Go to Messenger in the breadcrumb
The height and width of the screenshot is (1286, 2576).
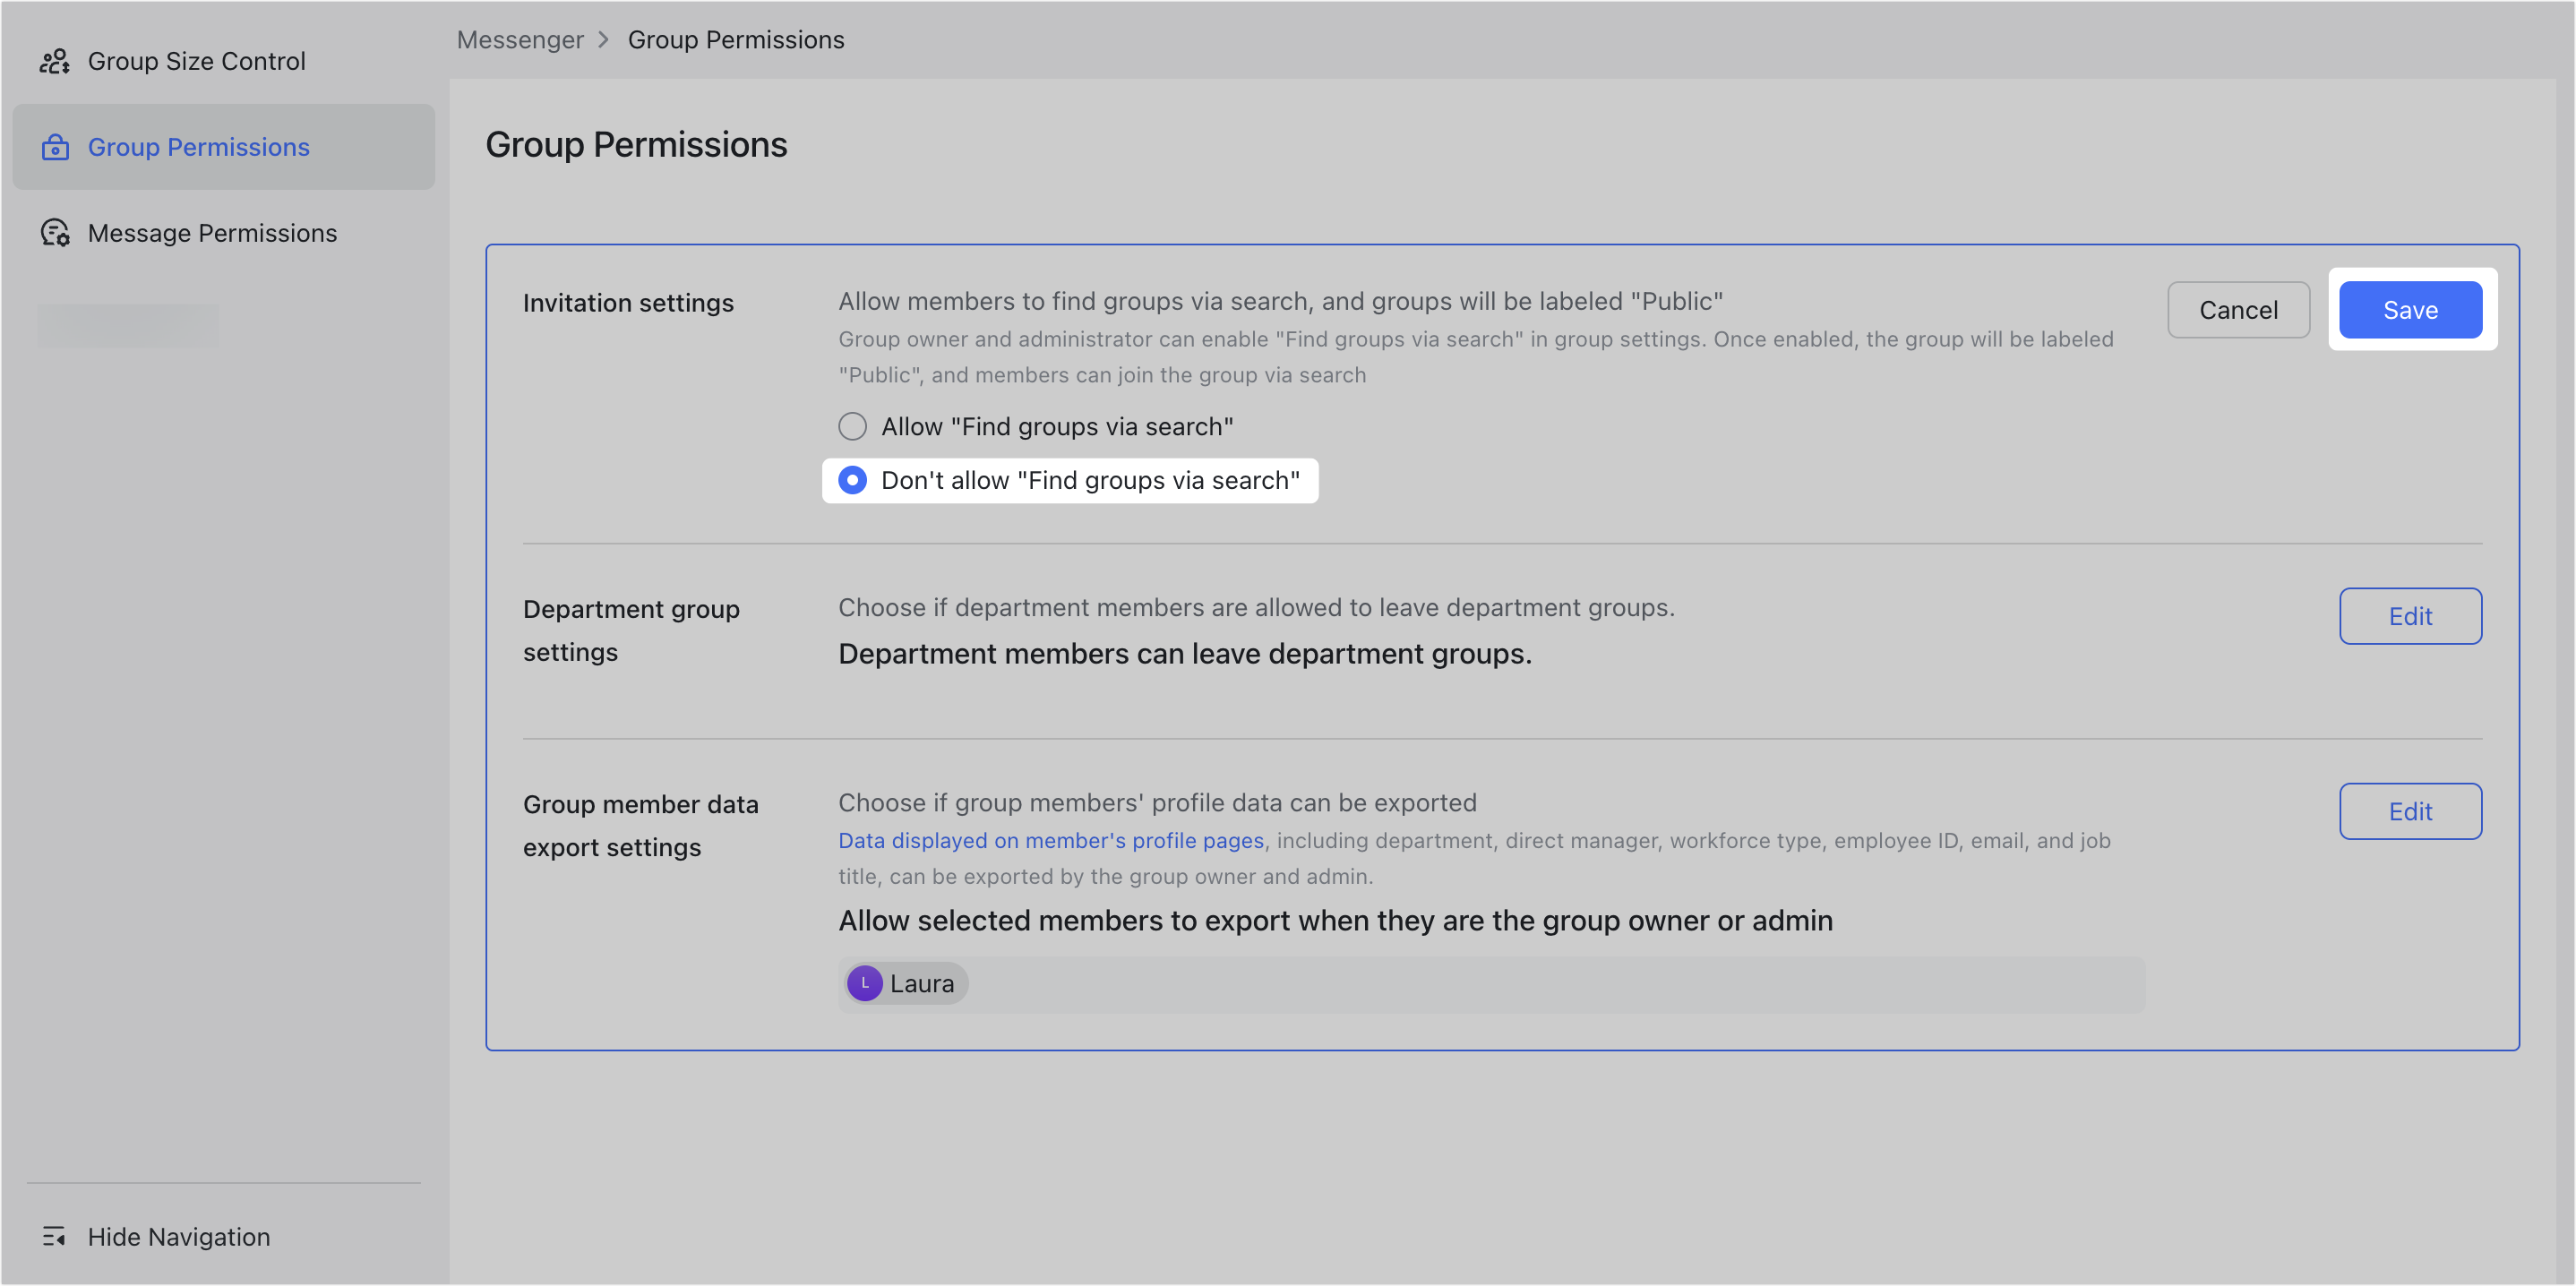coord(520,40)
